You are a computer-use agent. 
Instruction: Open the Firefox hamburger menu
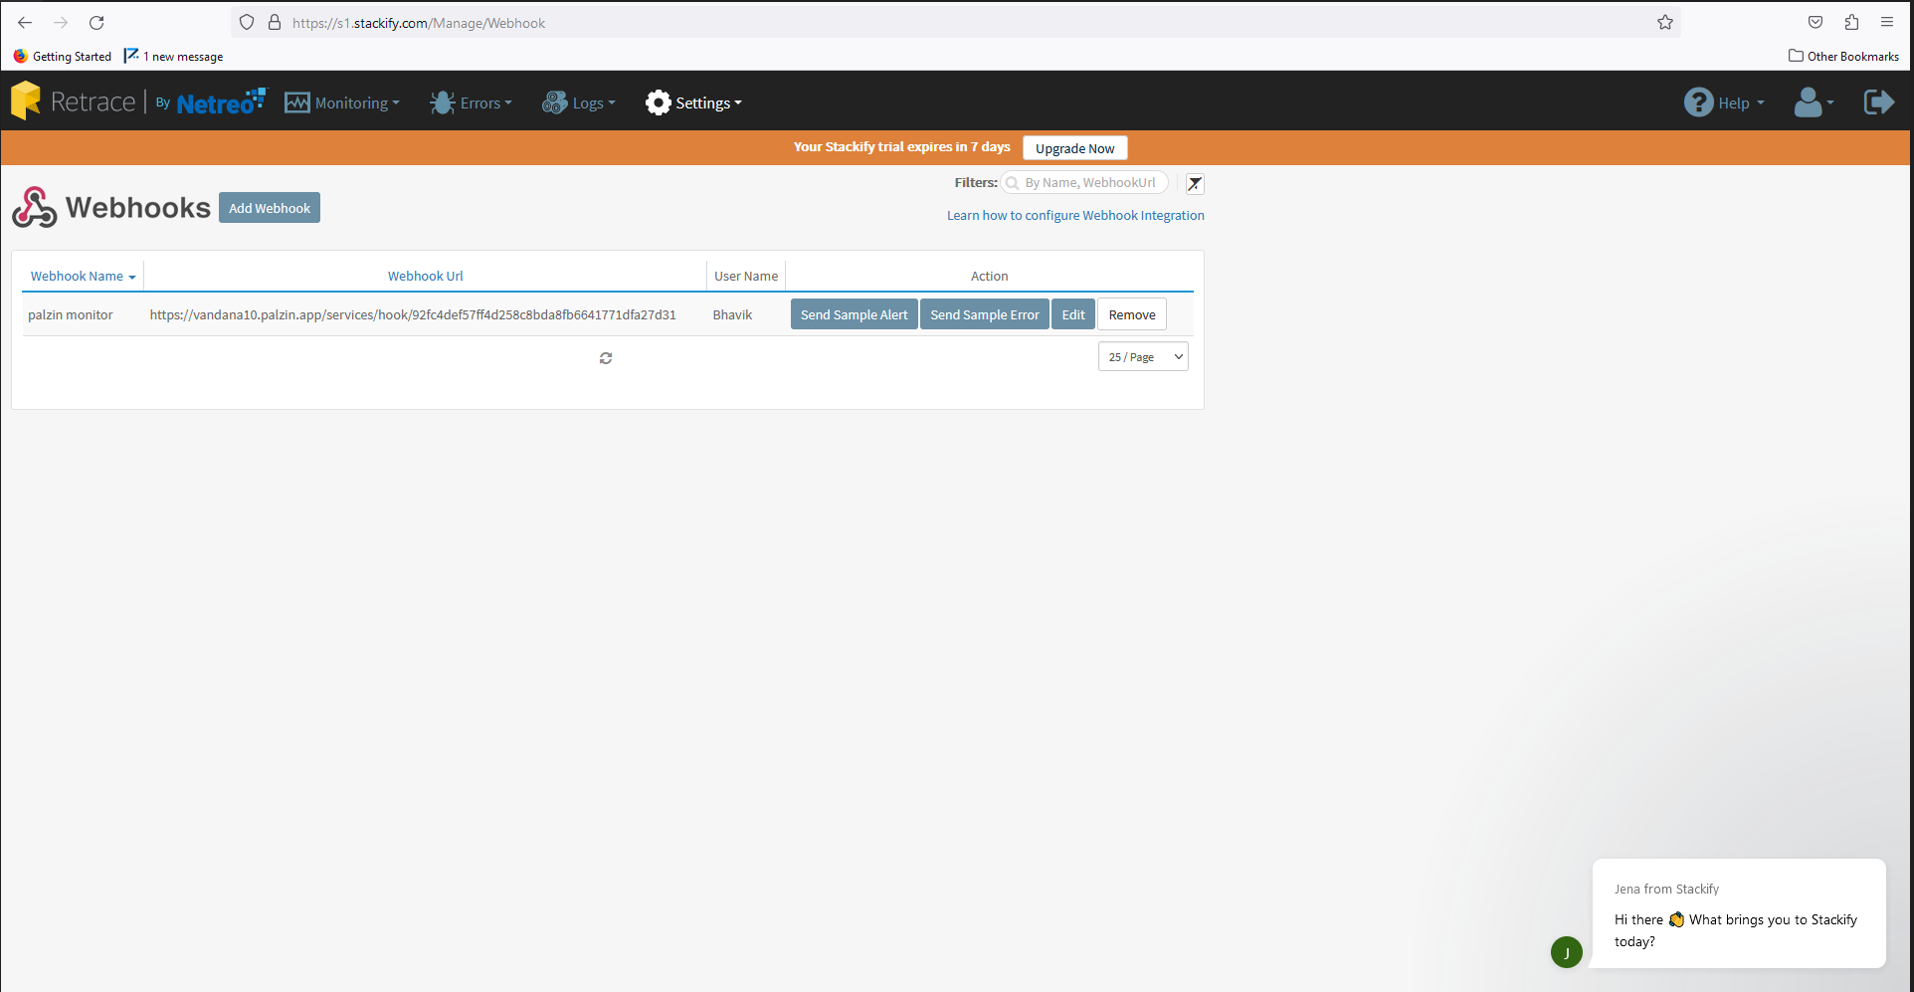pos(1887,22)
